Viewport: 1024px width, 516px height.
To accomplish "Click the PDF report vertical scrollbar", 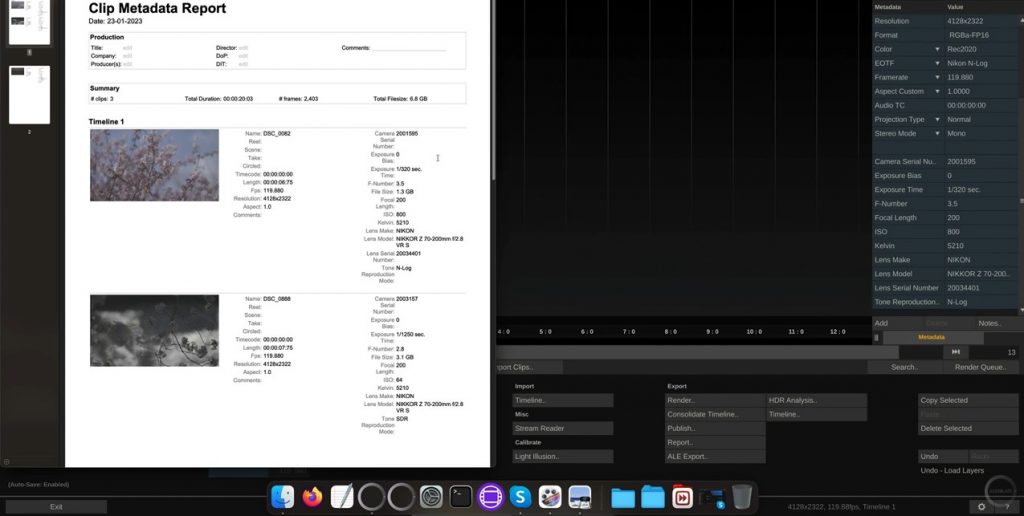I will click(x=493, y=91).
